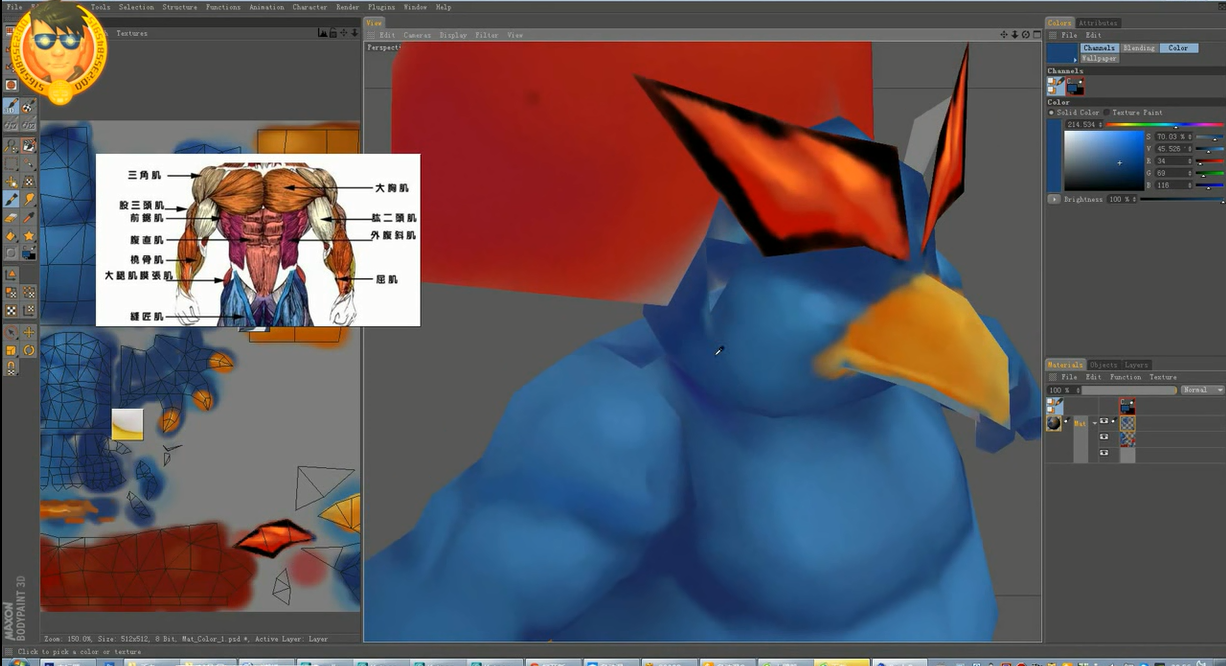This screenshot has width=1226, height=666.
Task: Select the Solid Color radio button
Action: pyautogui.click(x=1051, y=113)
